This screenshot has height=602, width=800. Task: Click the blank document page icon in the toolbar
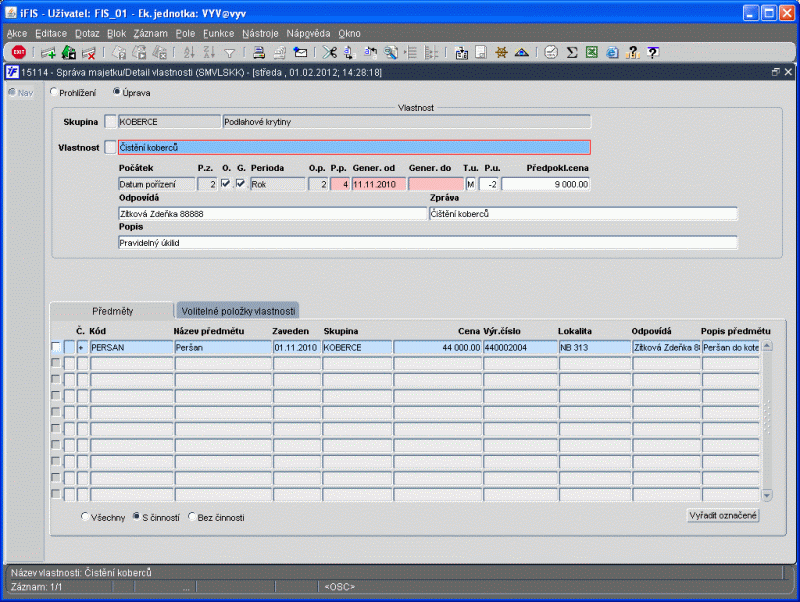click(481, 53)
